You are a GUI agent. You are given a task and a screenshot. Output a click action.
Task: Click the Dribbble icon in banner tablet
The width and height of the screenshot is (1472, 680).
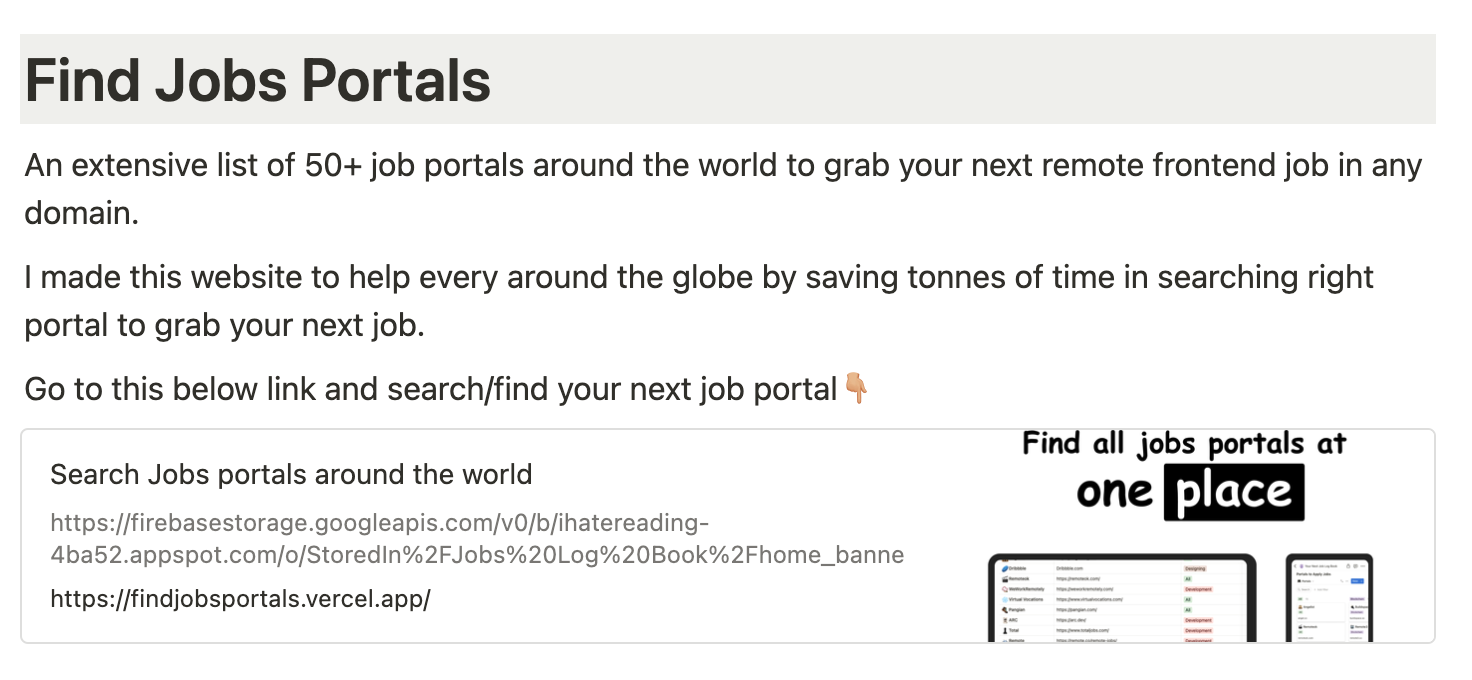1007,568
